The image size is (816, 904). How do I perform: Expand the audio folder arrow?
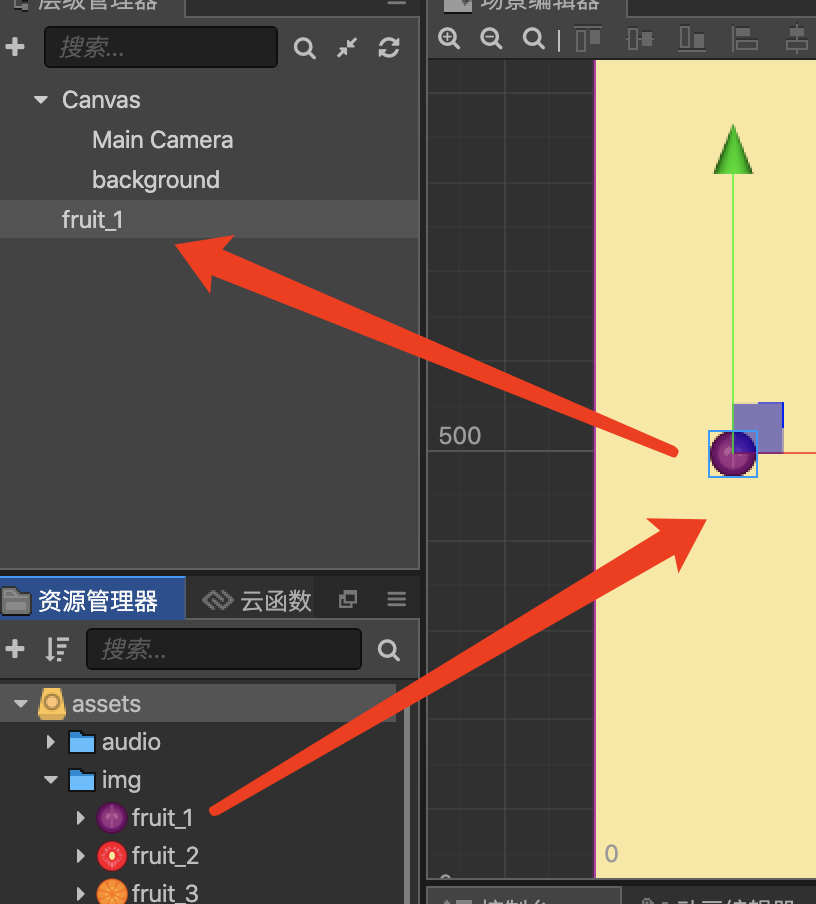point(51,741)
